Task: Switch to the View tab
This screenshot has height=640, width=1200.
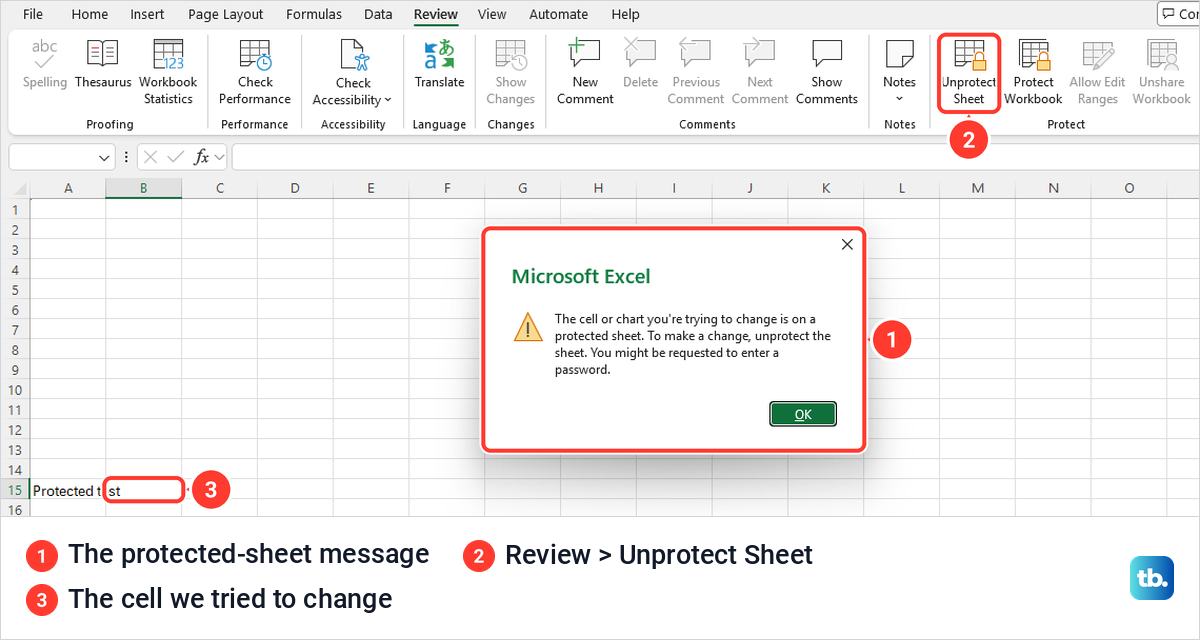Action: pyautogui.click(x=492, y=14)
